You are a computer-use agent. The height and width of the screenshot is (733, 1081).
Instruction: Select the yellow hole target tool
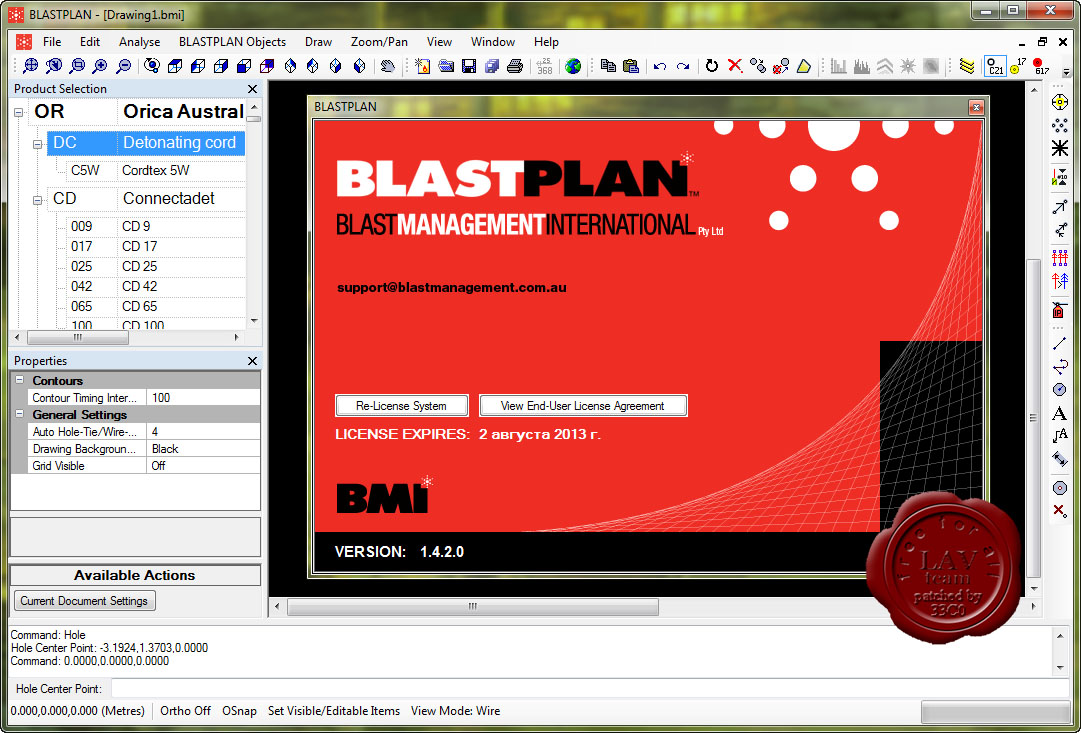coord(1060,102)
